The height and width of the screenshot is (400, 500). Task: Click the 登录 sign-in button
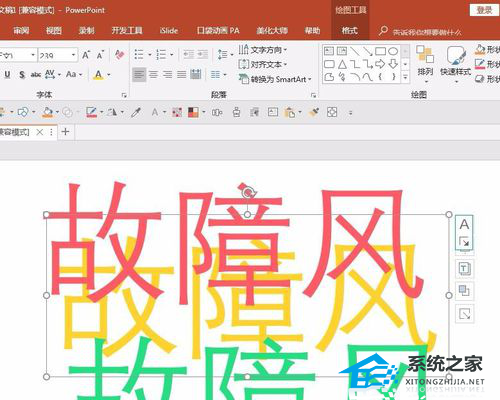(484, 10)
